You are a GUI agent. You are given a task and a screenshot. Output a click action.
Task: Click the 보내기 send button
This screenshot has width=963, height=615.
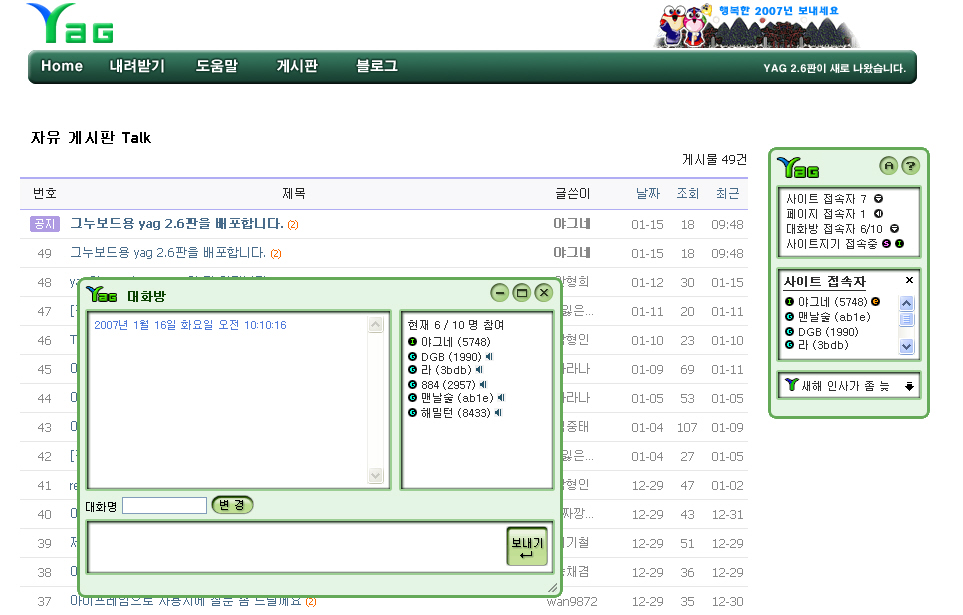(x=526, y=546)
